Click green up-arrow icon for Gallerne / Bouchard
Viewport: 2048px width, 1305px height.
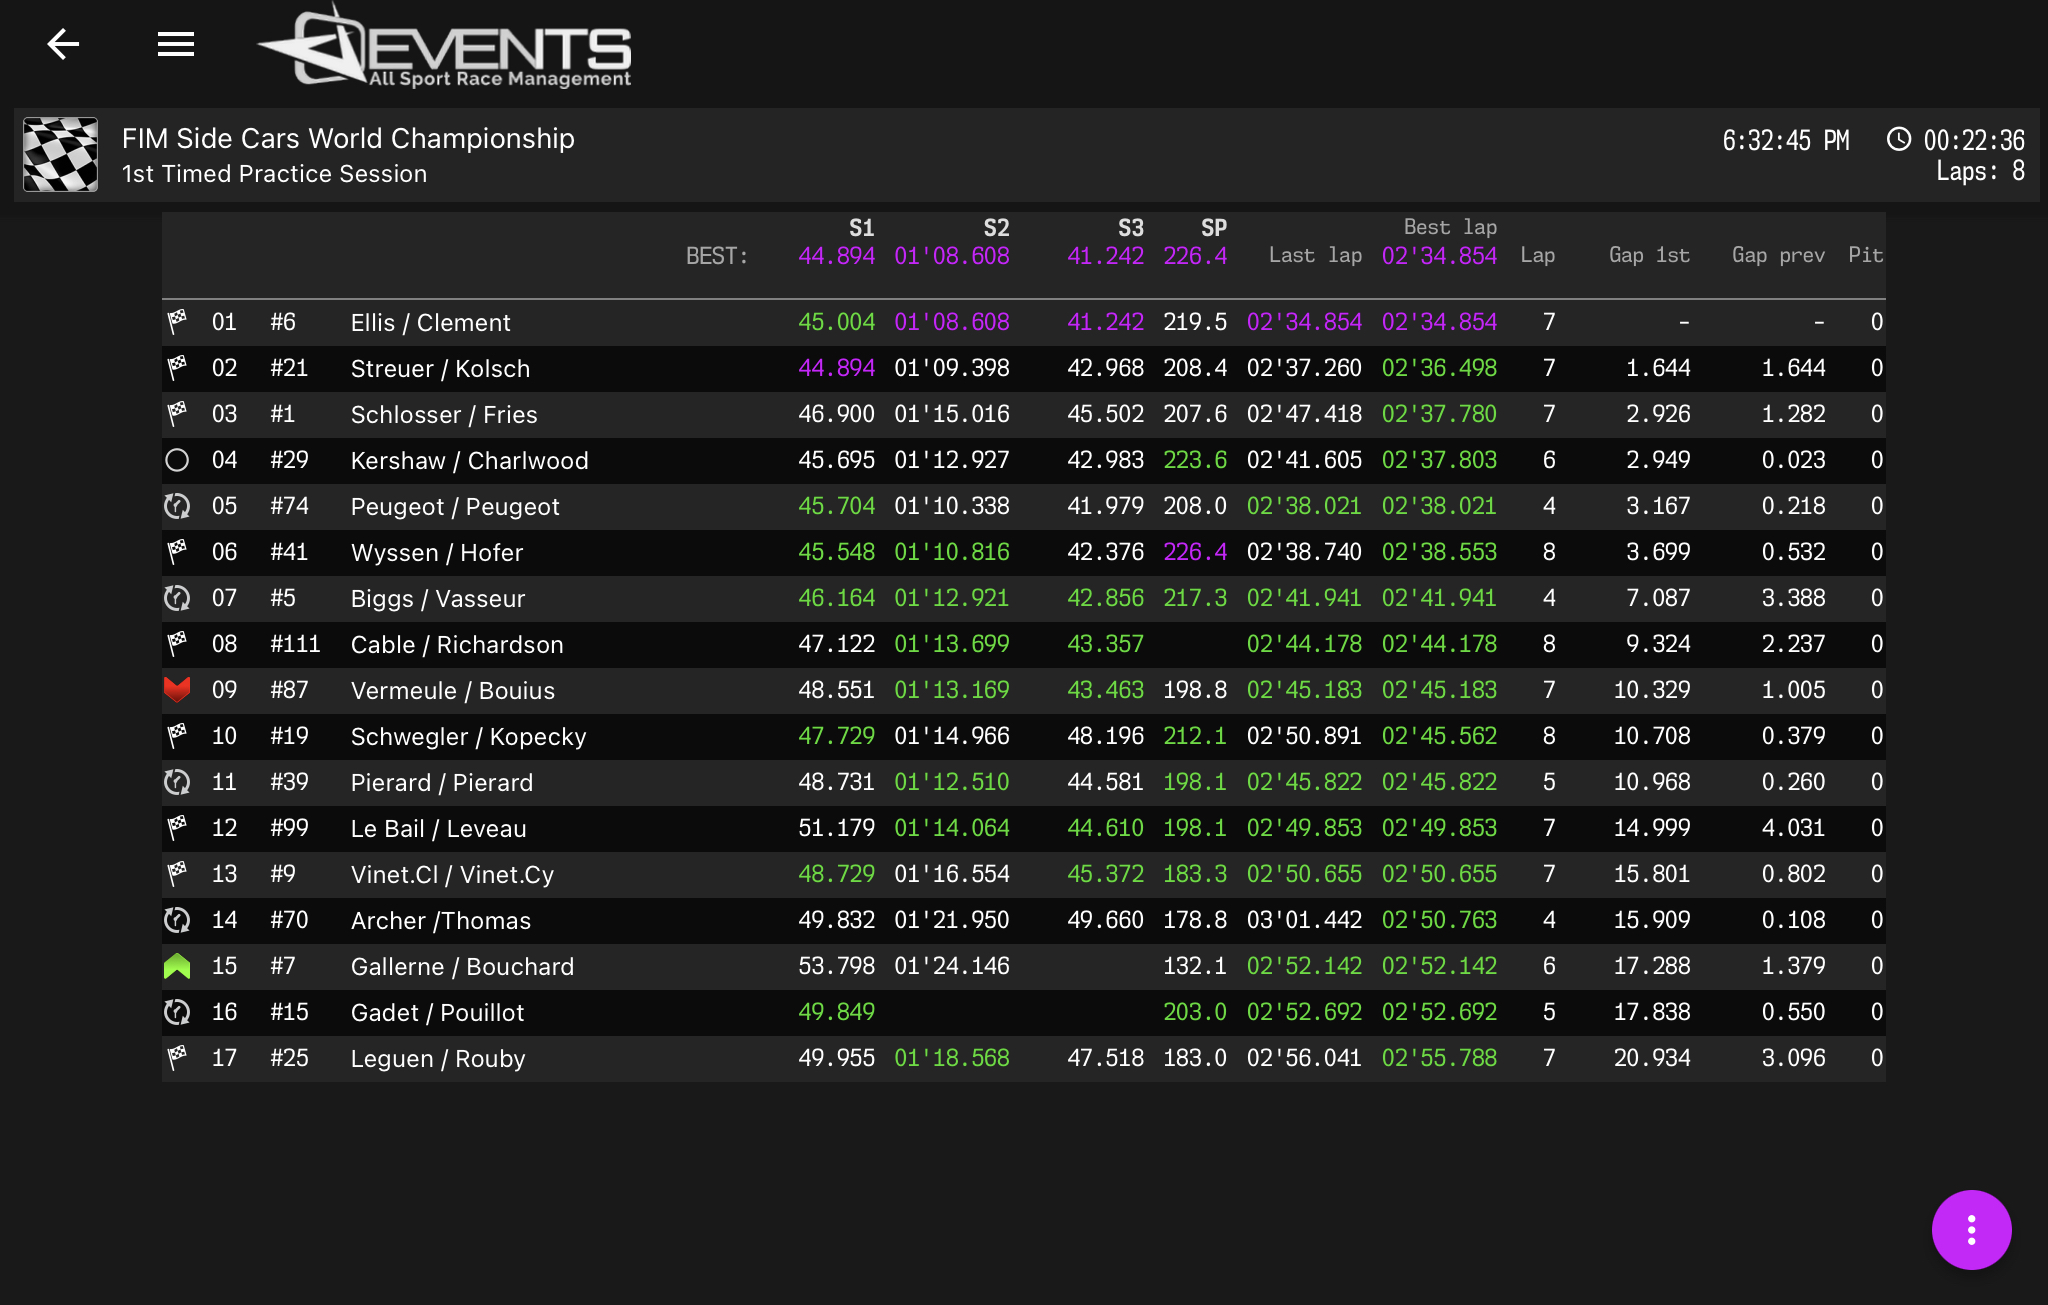(x=177, y=966)
